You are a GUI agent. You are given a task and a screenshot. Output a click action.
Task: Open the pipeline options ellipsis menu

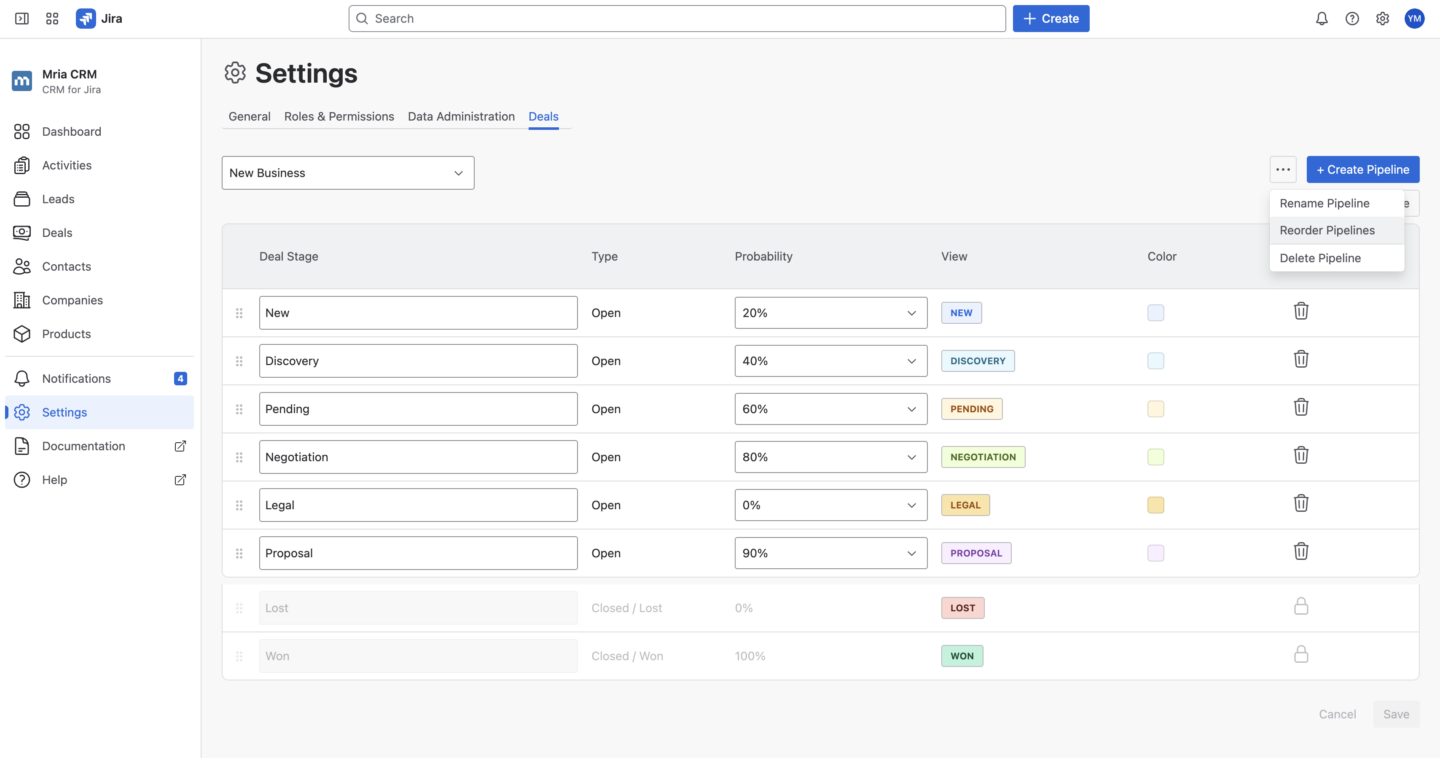pyautogui.click(x=1283, y=169)
